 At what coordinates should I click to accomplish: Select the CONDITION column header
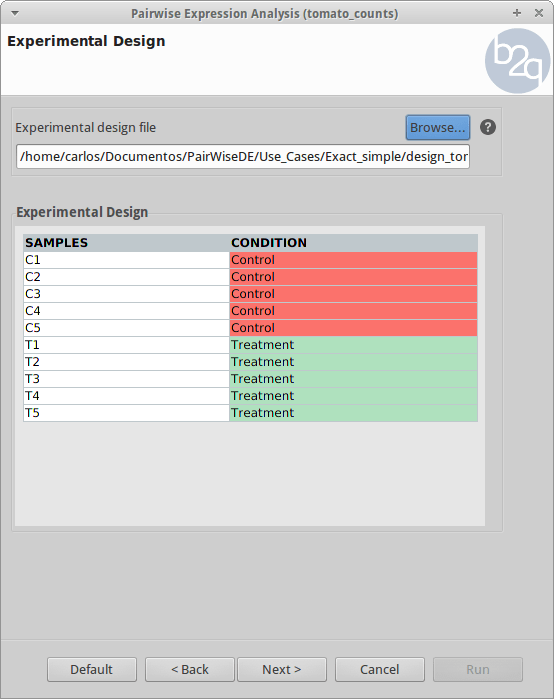point(353,243)
